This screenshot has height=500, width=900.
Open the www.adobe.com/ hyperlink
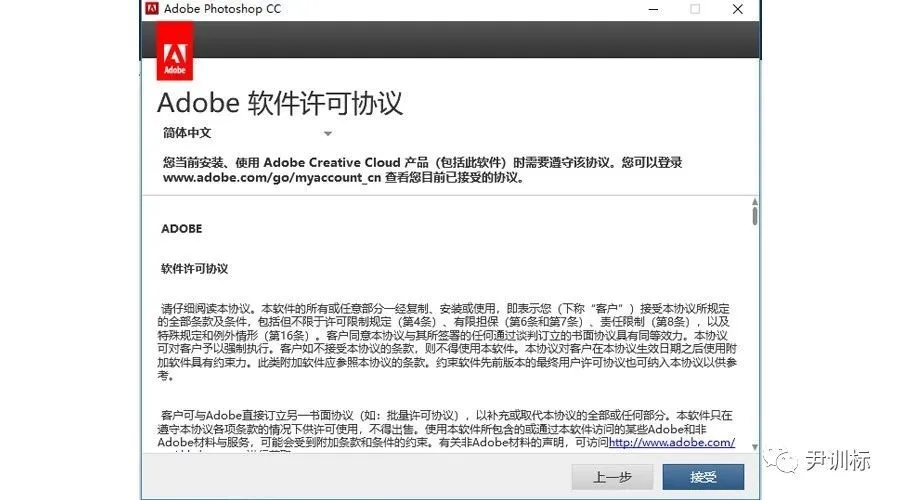671,442
